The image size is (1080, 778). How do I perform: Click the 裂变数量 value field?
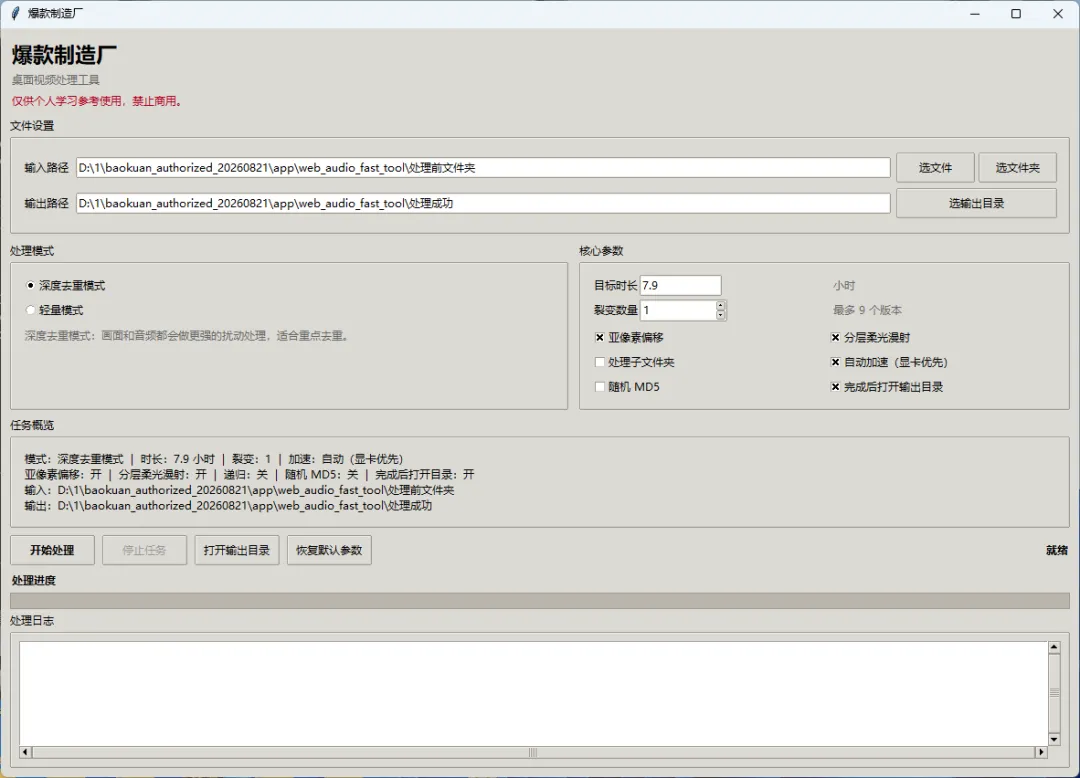pos(678,310)
